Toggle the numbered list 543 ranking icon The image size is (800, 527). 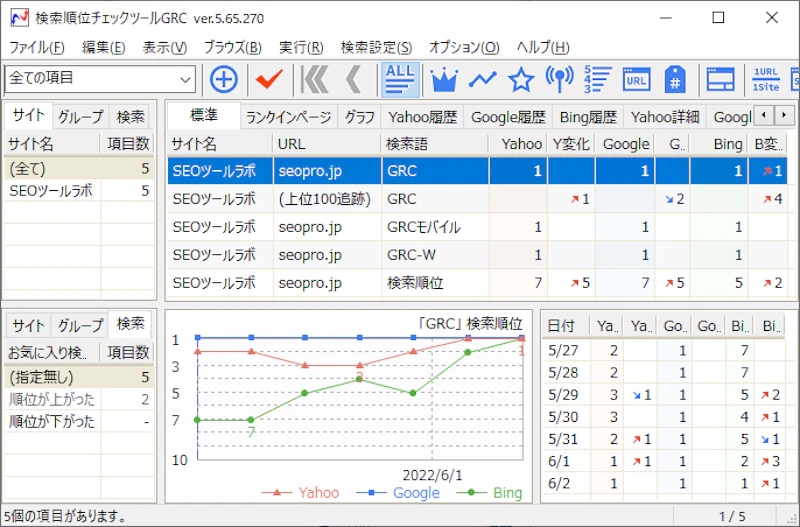tap(598, 79)
